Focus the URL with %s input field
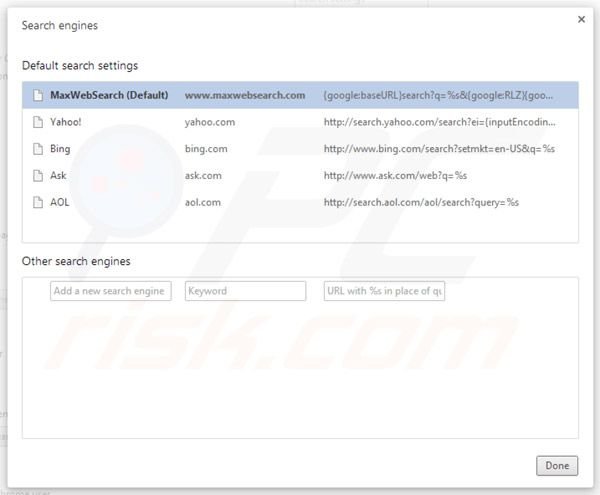The width and height of the screenshot is (600, 495). click(x=384, y=291)
